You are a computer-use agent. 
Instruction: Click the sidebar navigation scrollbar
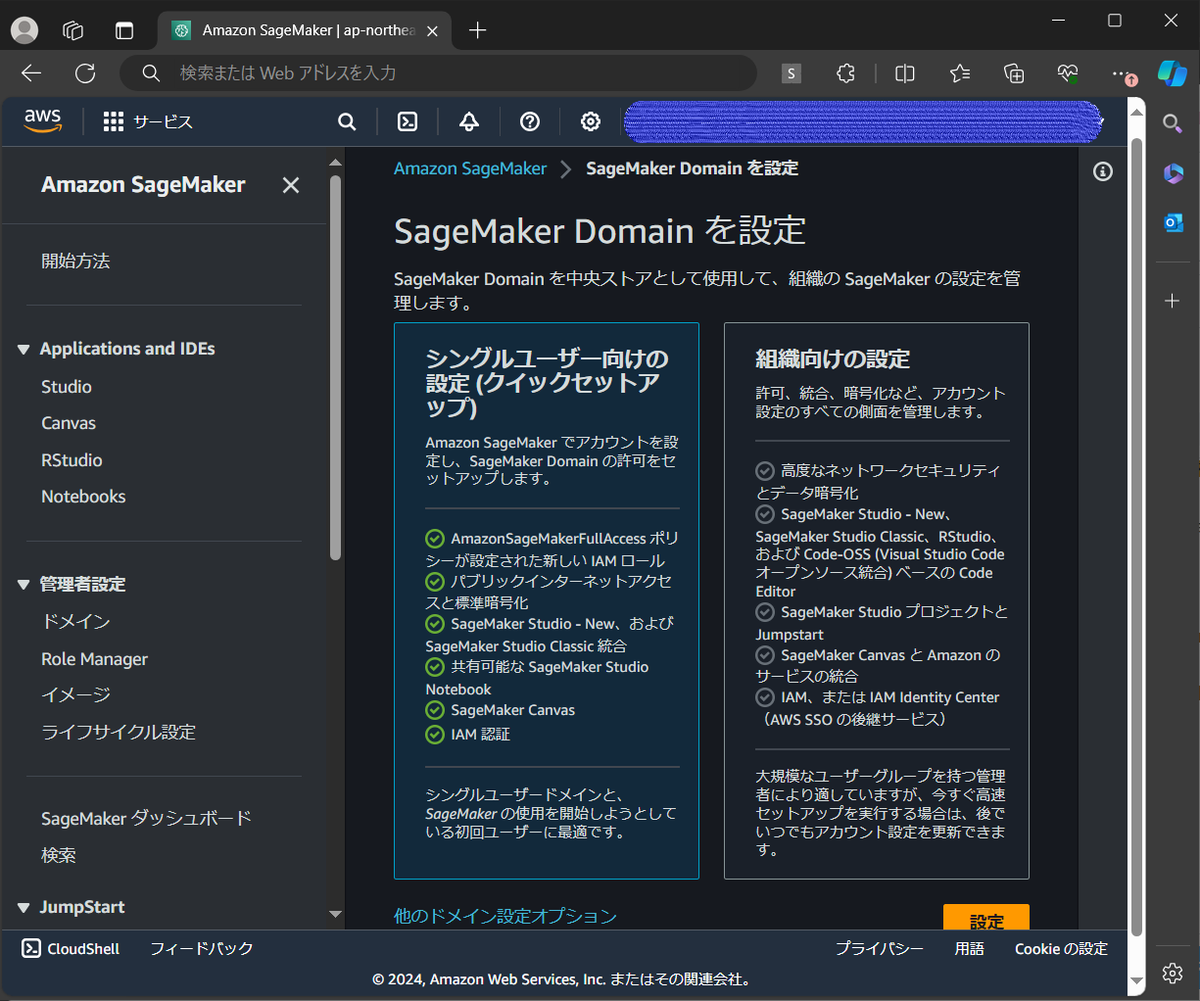click(336, 366)
